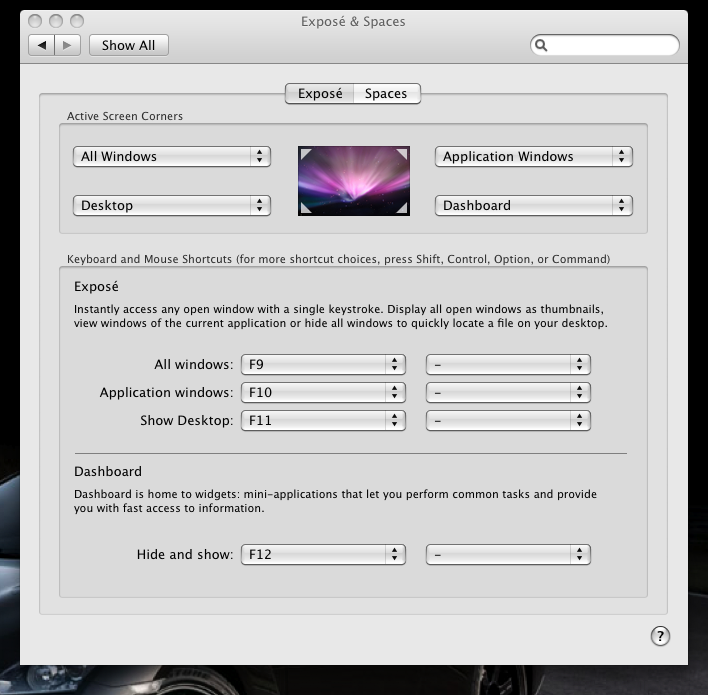708x695 pixels.
Task: Open the All windows mouse shortcut dropdown
Action: pyautogui.click(x=508, y=364)
